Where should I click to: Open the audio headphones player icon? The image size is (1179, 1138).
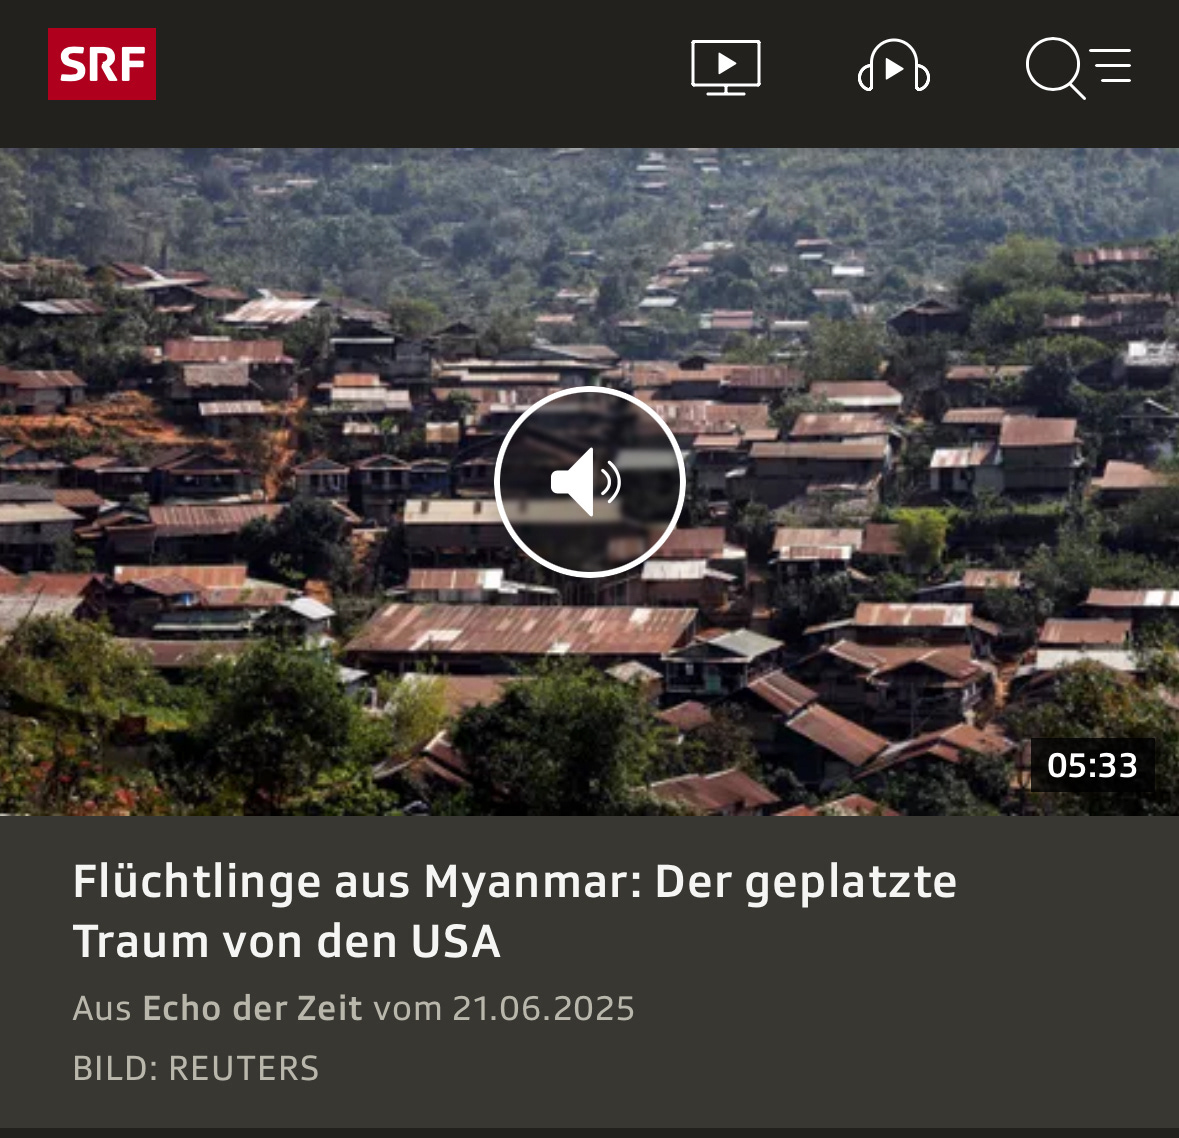tap(893, 67)
